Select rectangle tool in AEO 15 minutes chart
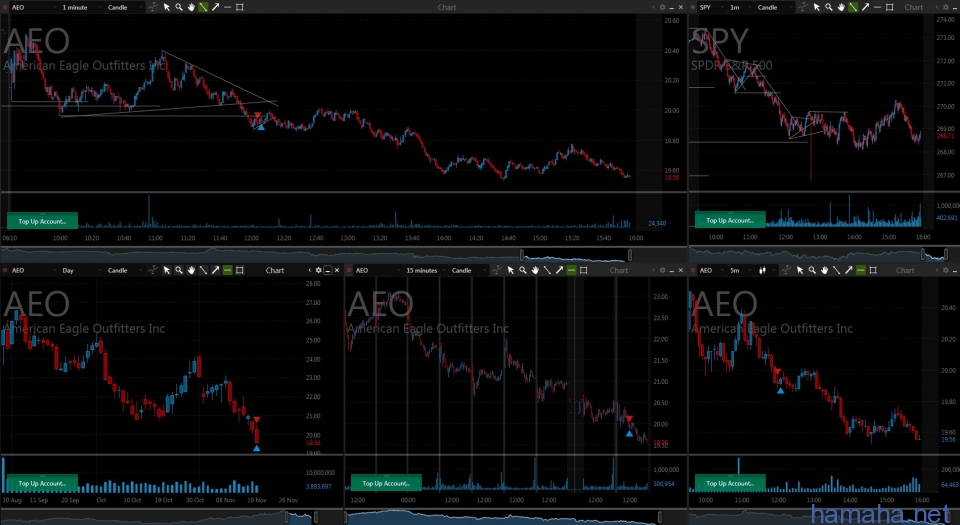 pos(583,270)
